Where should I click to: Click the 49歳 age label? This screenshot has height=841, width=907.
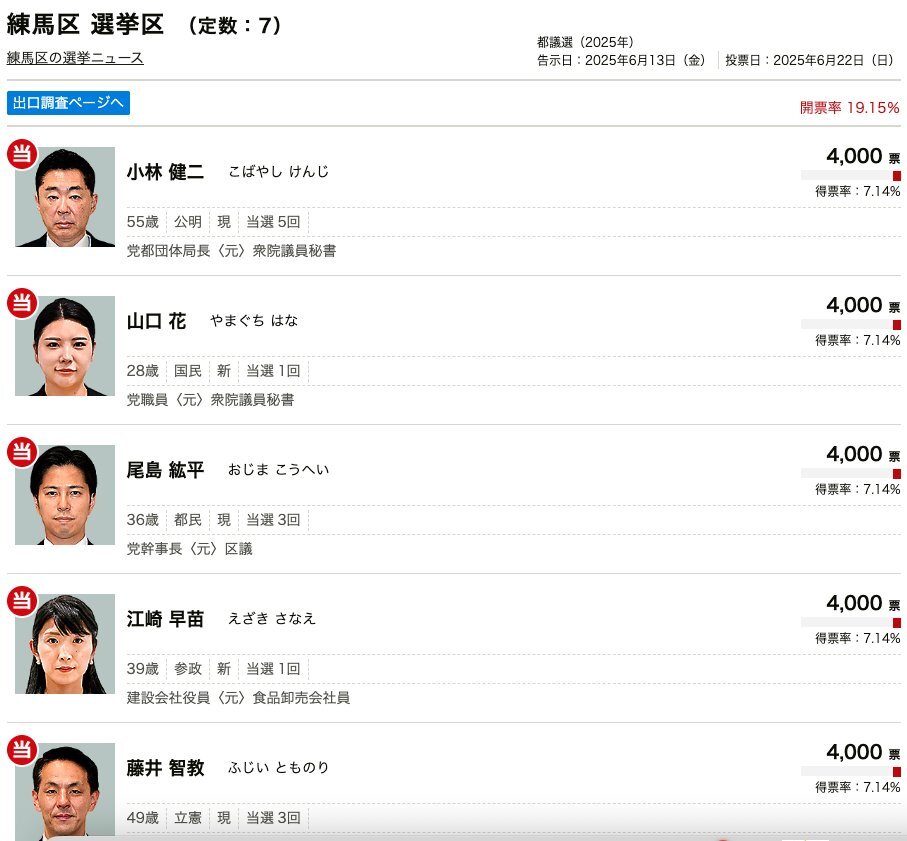(x=143, y=818)
